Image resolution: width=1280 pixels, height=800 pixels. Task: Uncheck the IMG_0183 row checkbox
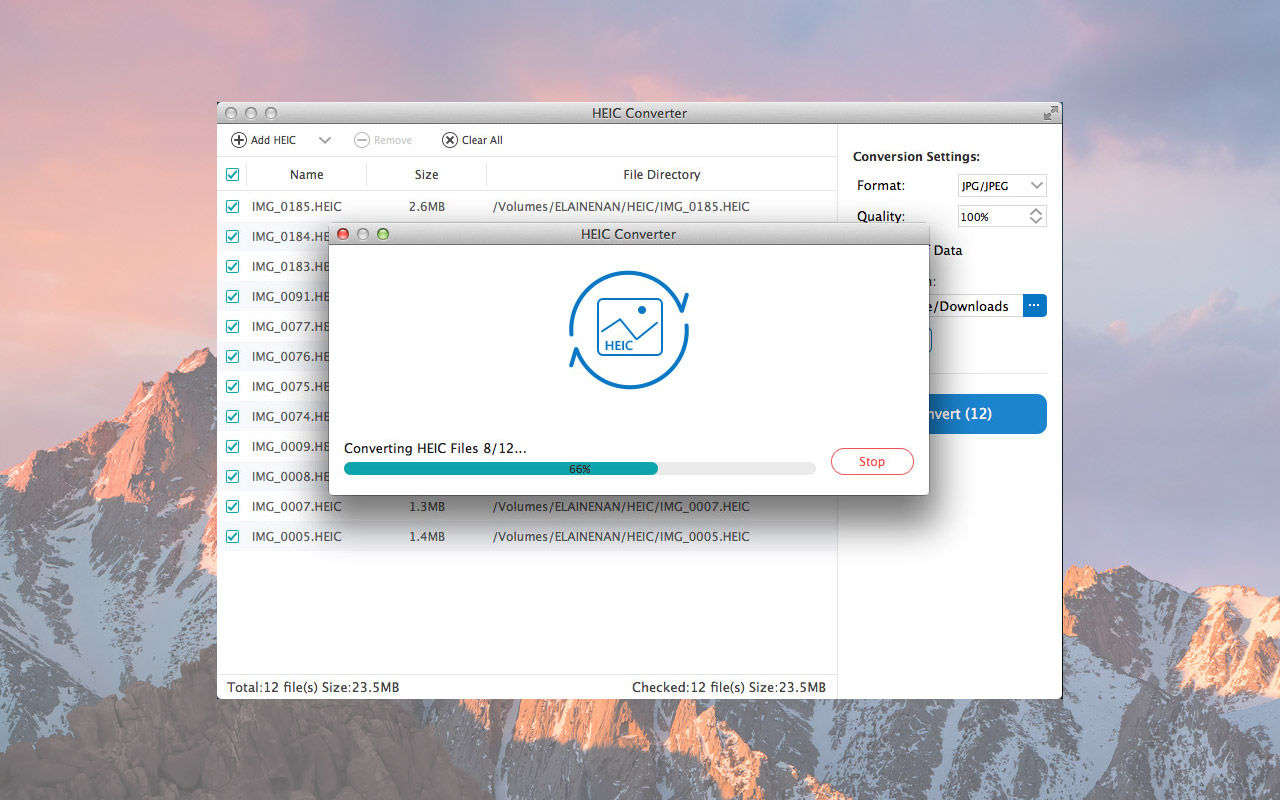pos(233,266)
